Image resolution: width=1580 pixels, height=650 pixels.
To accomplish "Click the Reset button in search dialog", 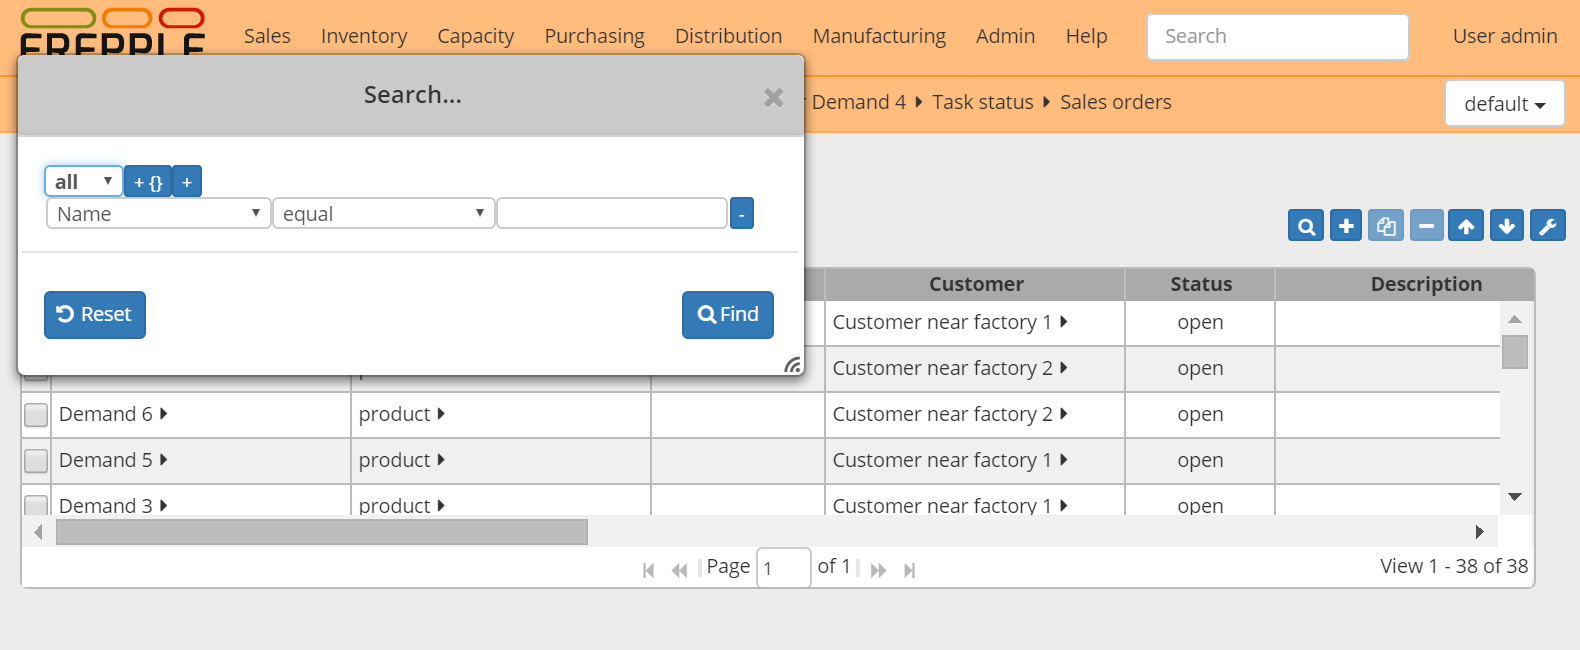I will (95, 315).
